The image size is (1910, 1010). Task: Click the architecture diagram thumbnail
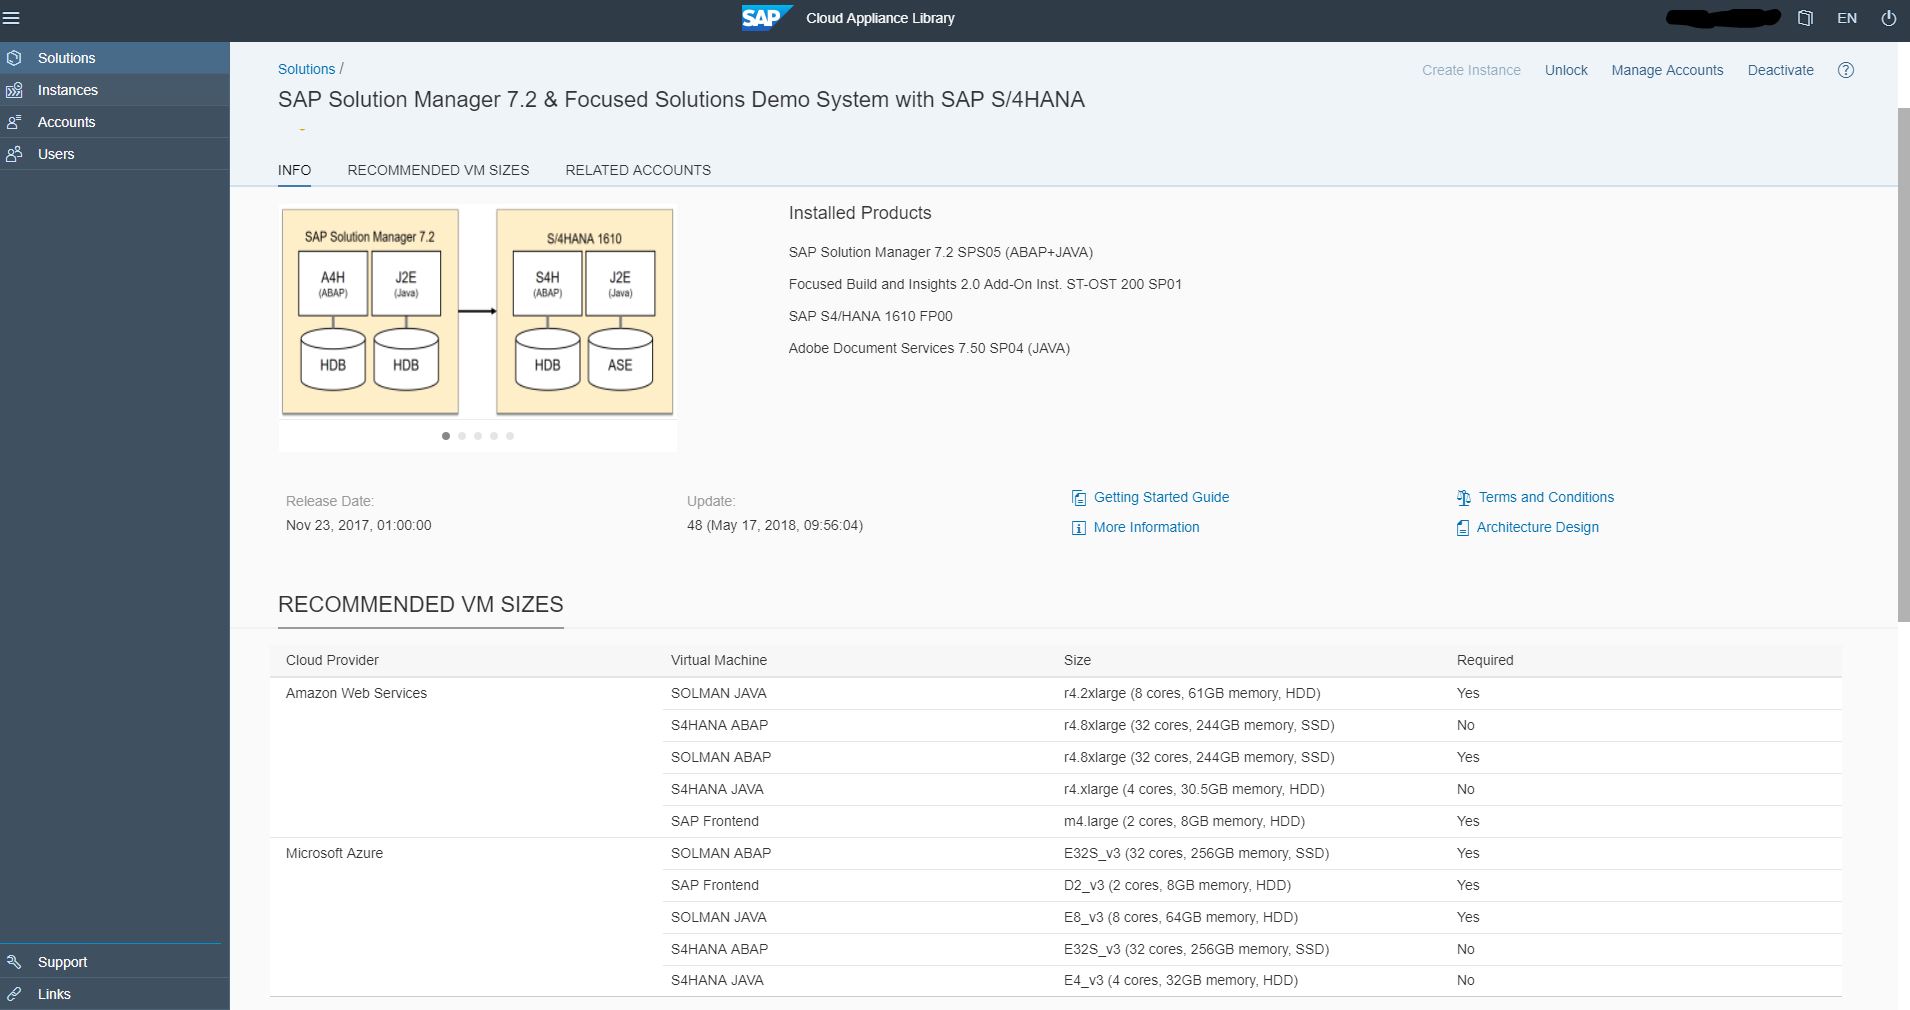(477, 311)
